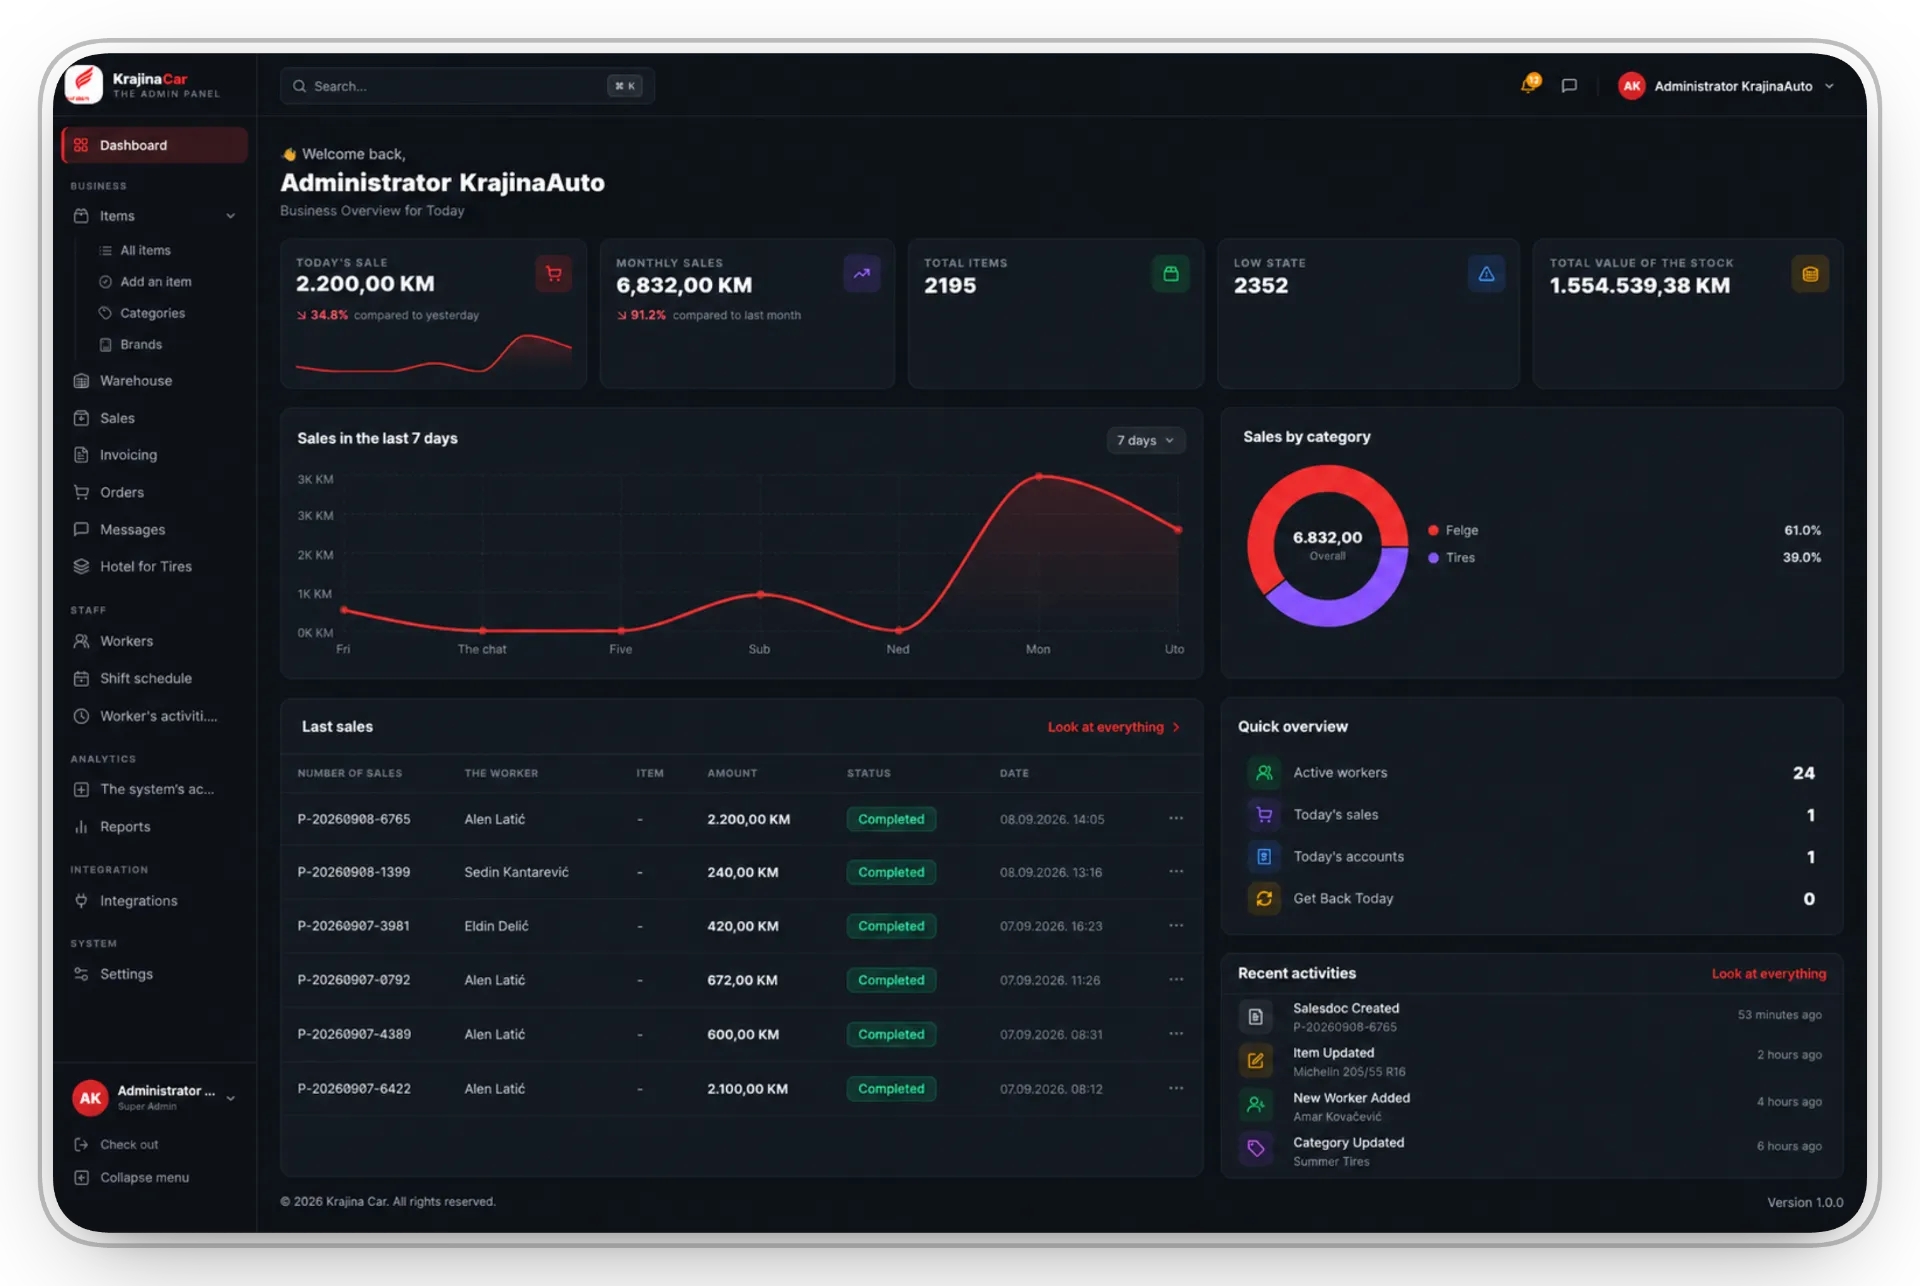Viewport: 1920px width, 1286px height.
Task: Open row options for sale P-20260908-6765
Action: tap(1176, 818)
